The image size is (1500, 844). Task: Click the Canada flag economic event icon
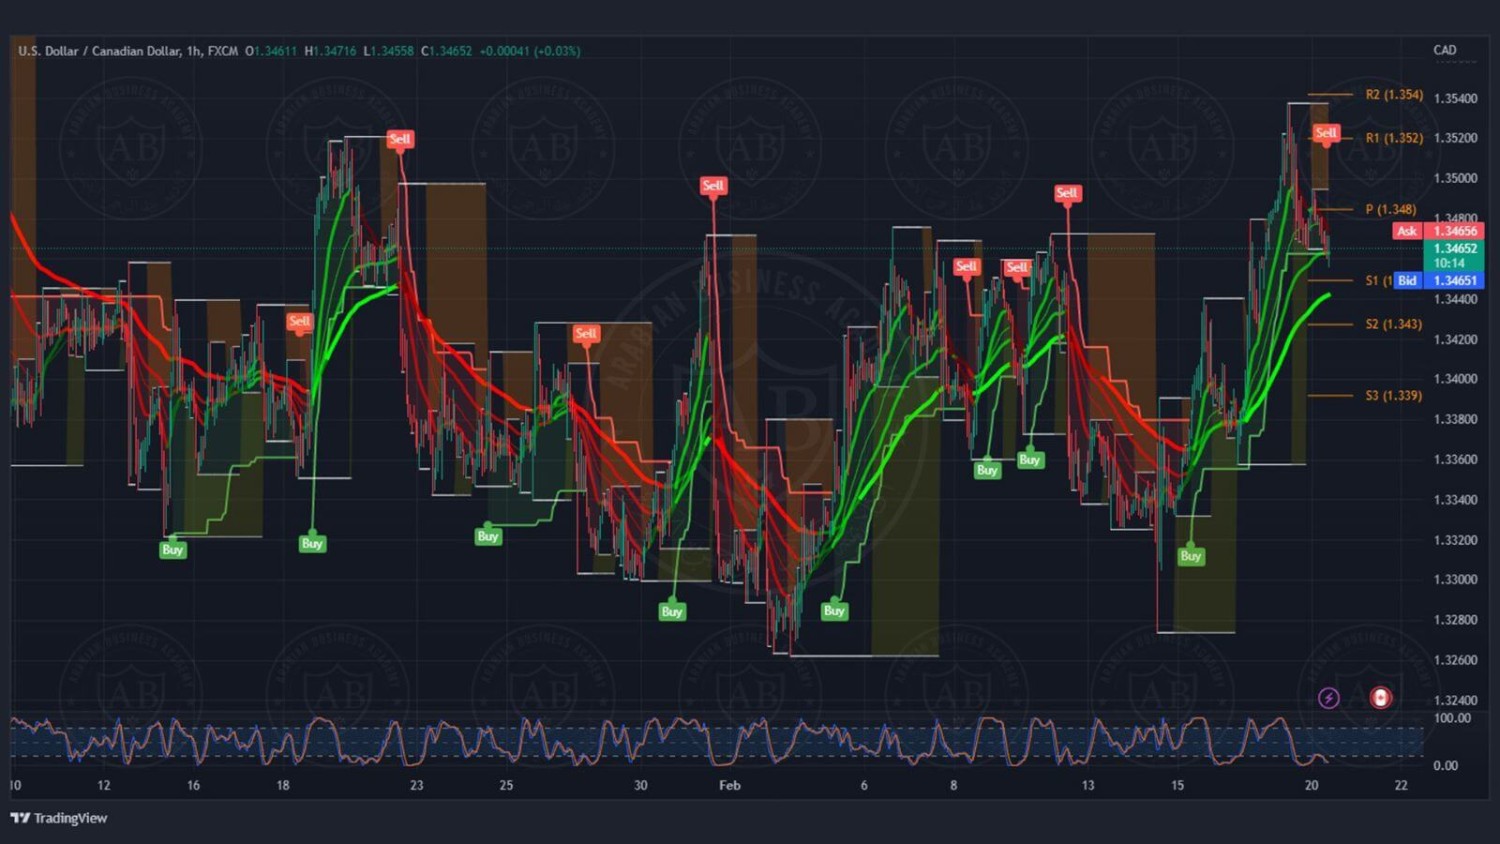(1380, 698)
